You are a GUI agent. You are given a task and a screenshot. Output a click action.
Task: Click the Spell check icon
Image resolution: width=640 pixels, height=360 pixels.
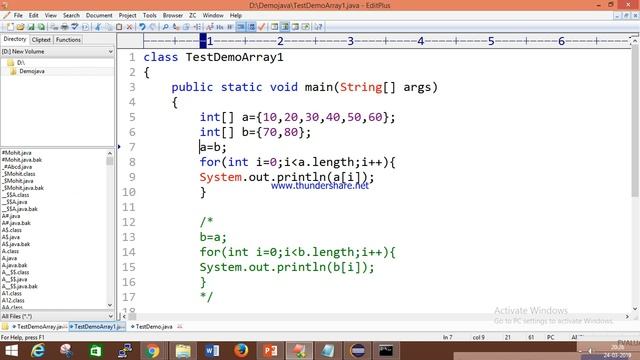point(75,27)
